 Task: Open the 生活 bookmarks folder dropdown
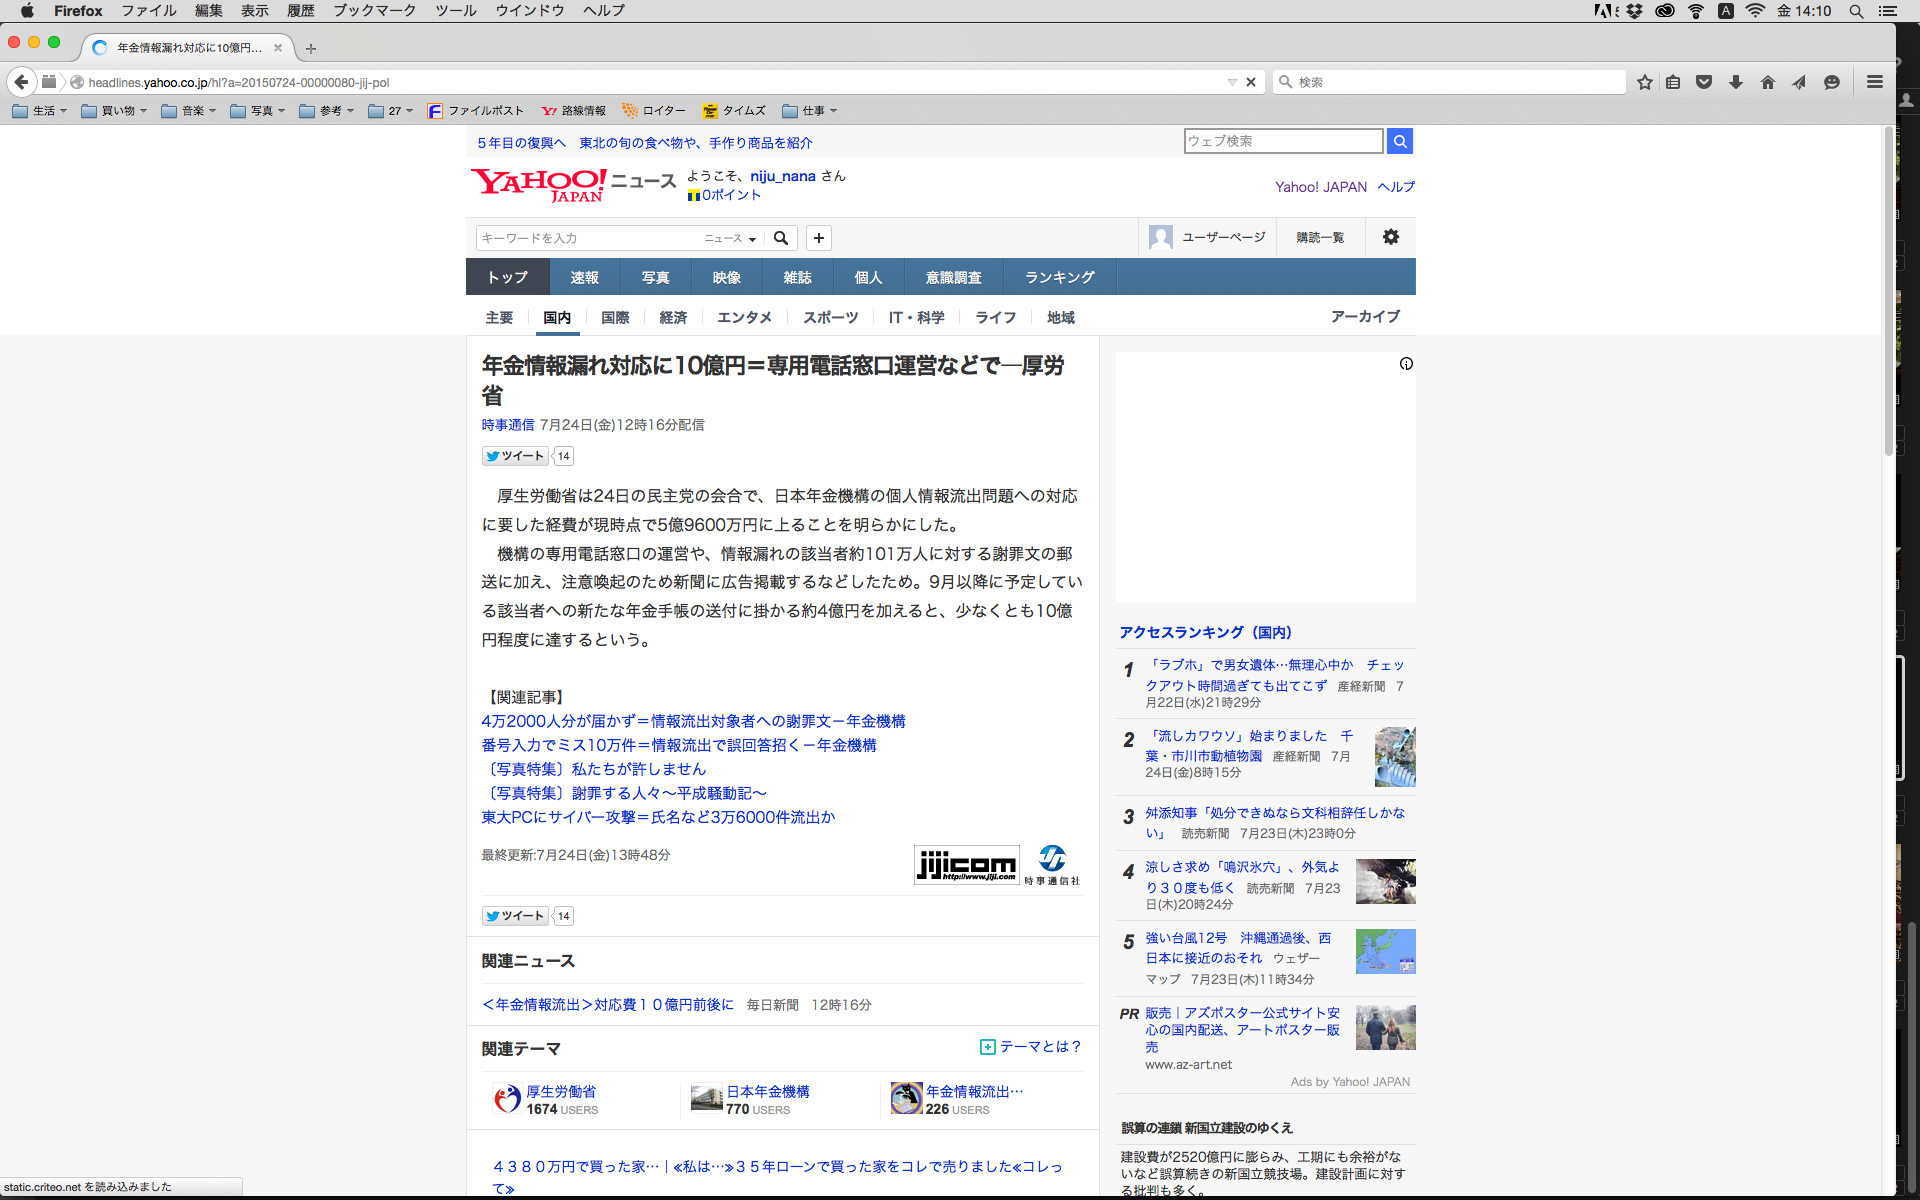41,111
